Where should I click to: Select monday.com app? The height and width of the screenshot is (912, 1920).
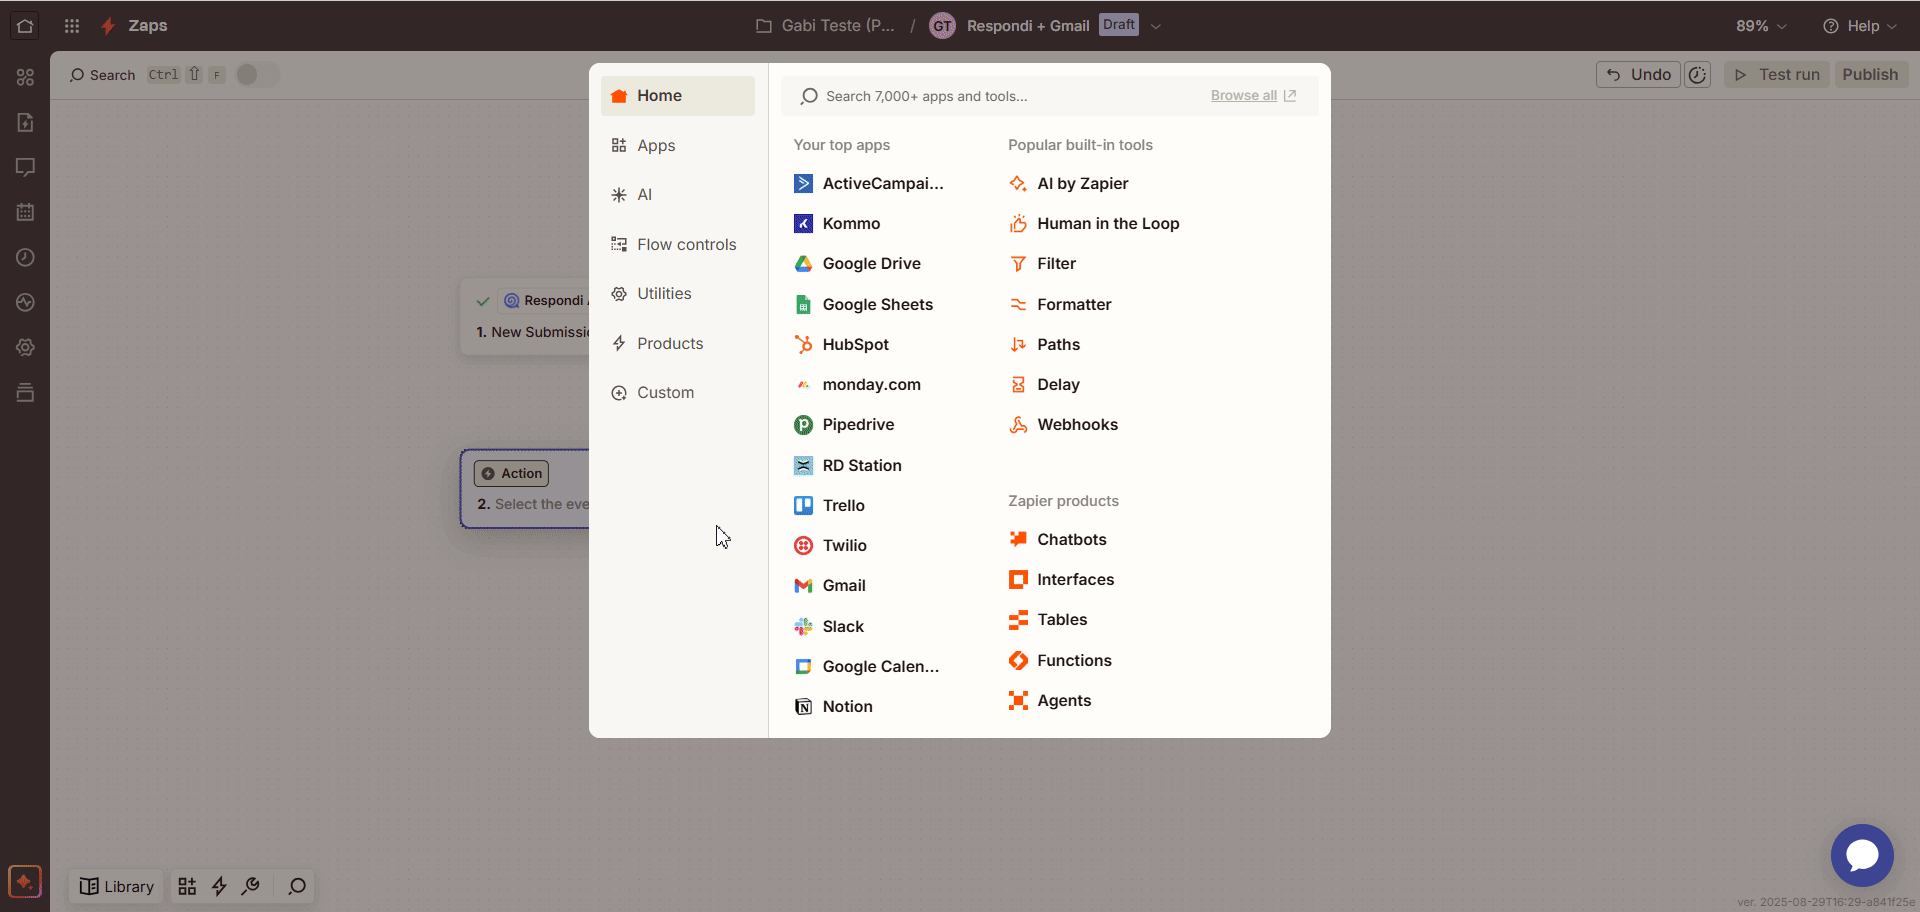[857, 385]
